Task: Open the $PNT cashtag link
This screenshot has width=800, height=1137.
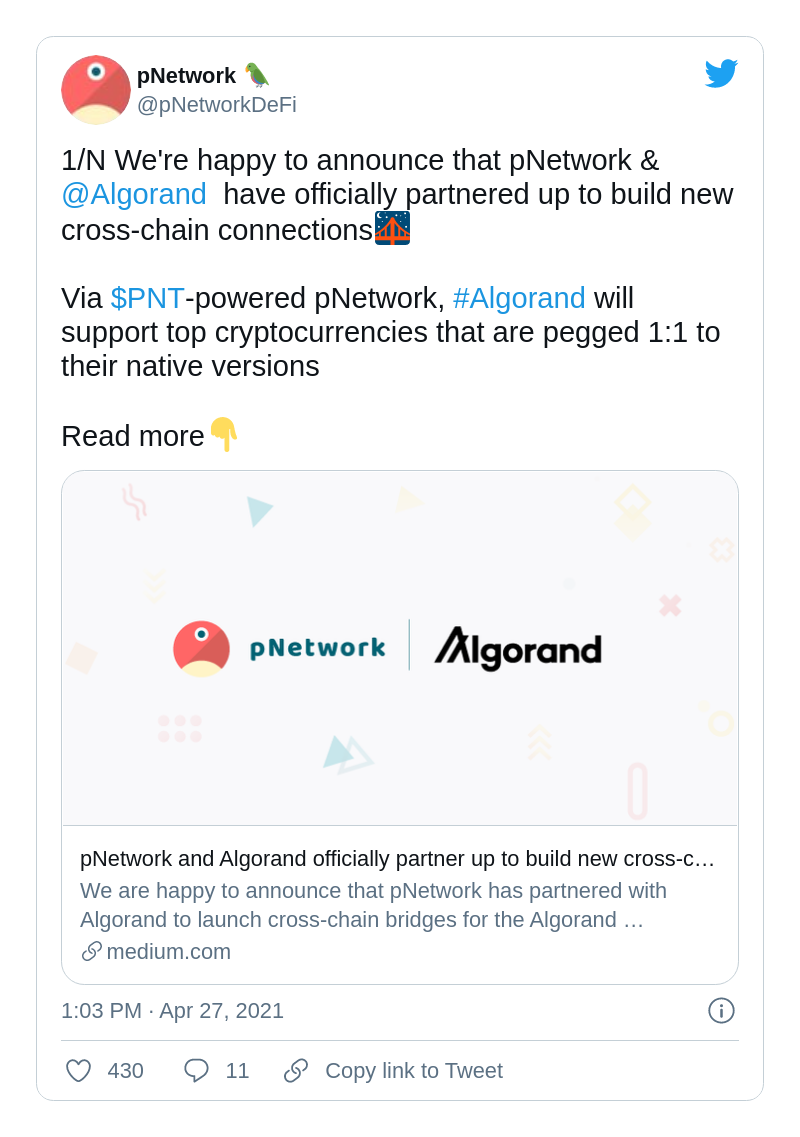Action: click(x=147, y=298)
